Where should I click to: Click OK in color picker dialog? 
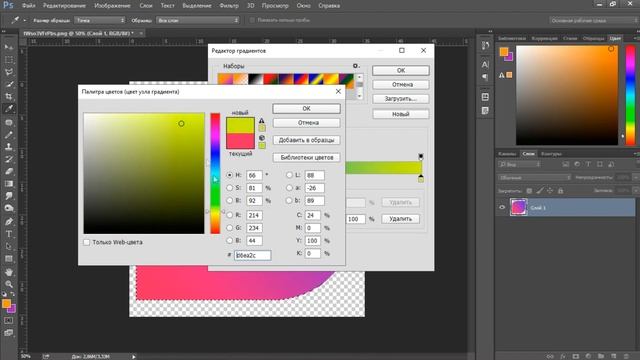pyautogui.click(x=306, y=109)
